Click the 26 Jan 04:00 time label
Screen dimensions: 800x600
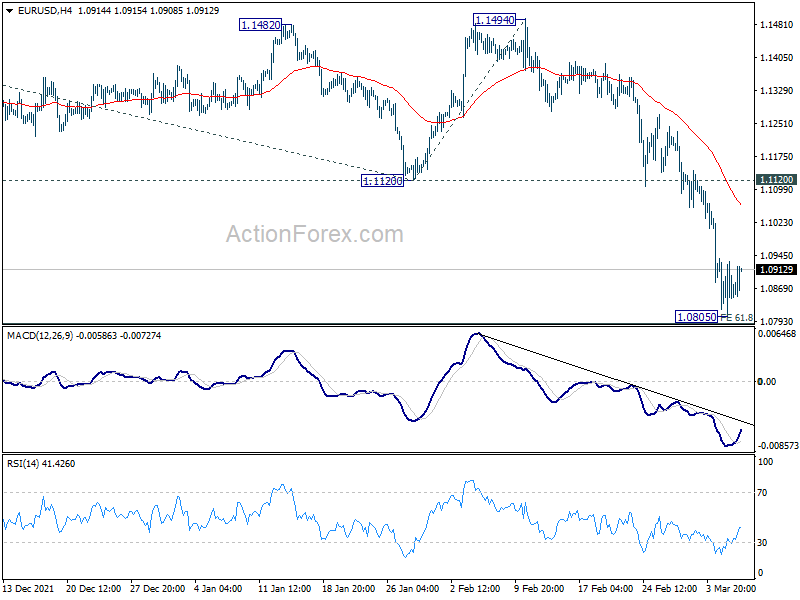(412, 589)
